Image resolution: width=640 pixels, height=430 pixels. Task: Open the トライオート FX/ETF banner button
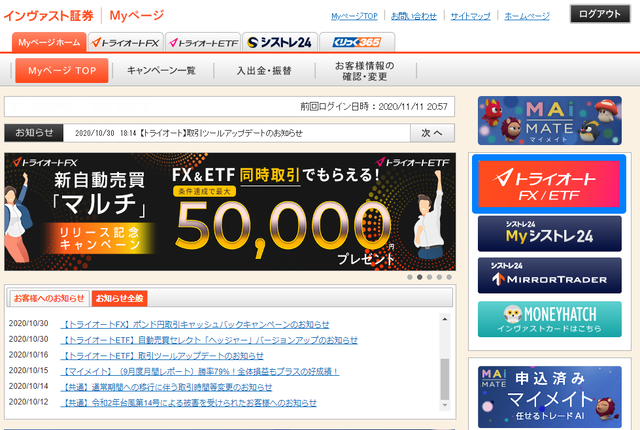point(549,184)
